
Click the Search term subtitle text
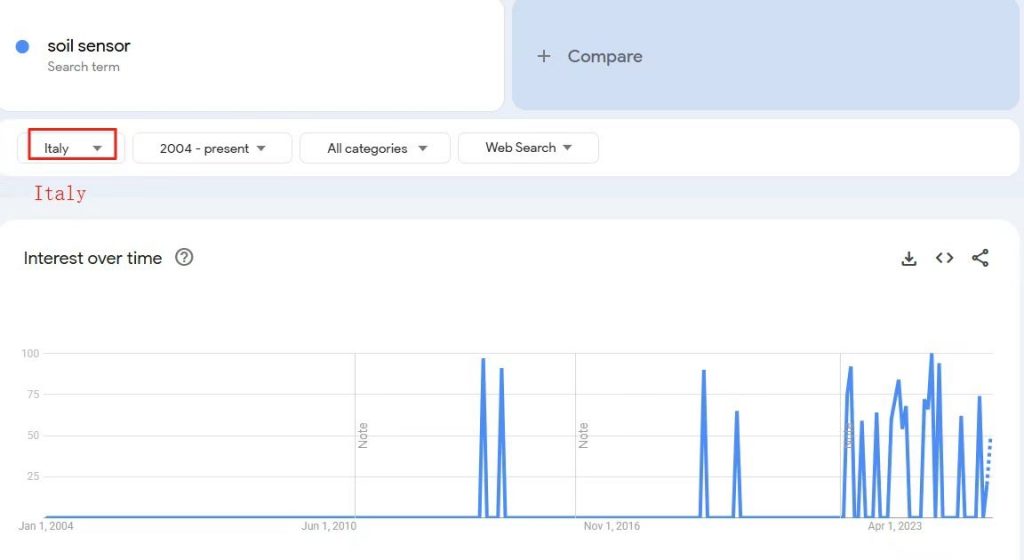[x=84, y=67]
